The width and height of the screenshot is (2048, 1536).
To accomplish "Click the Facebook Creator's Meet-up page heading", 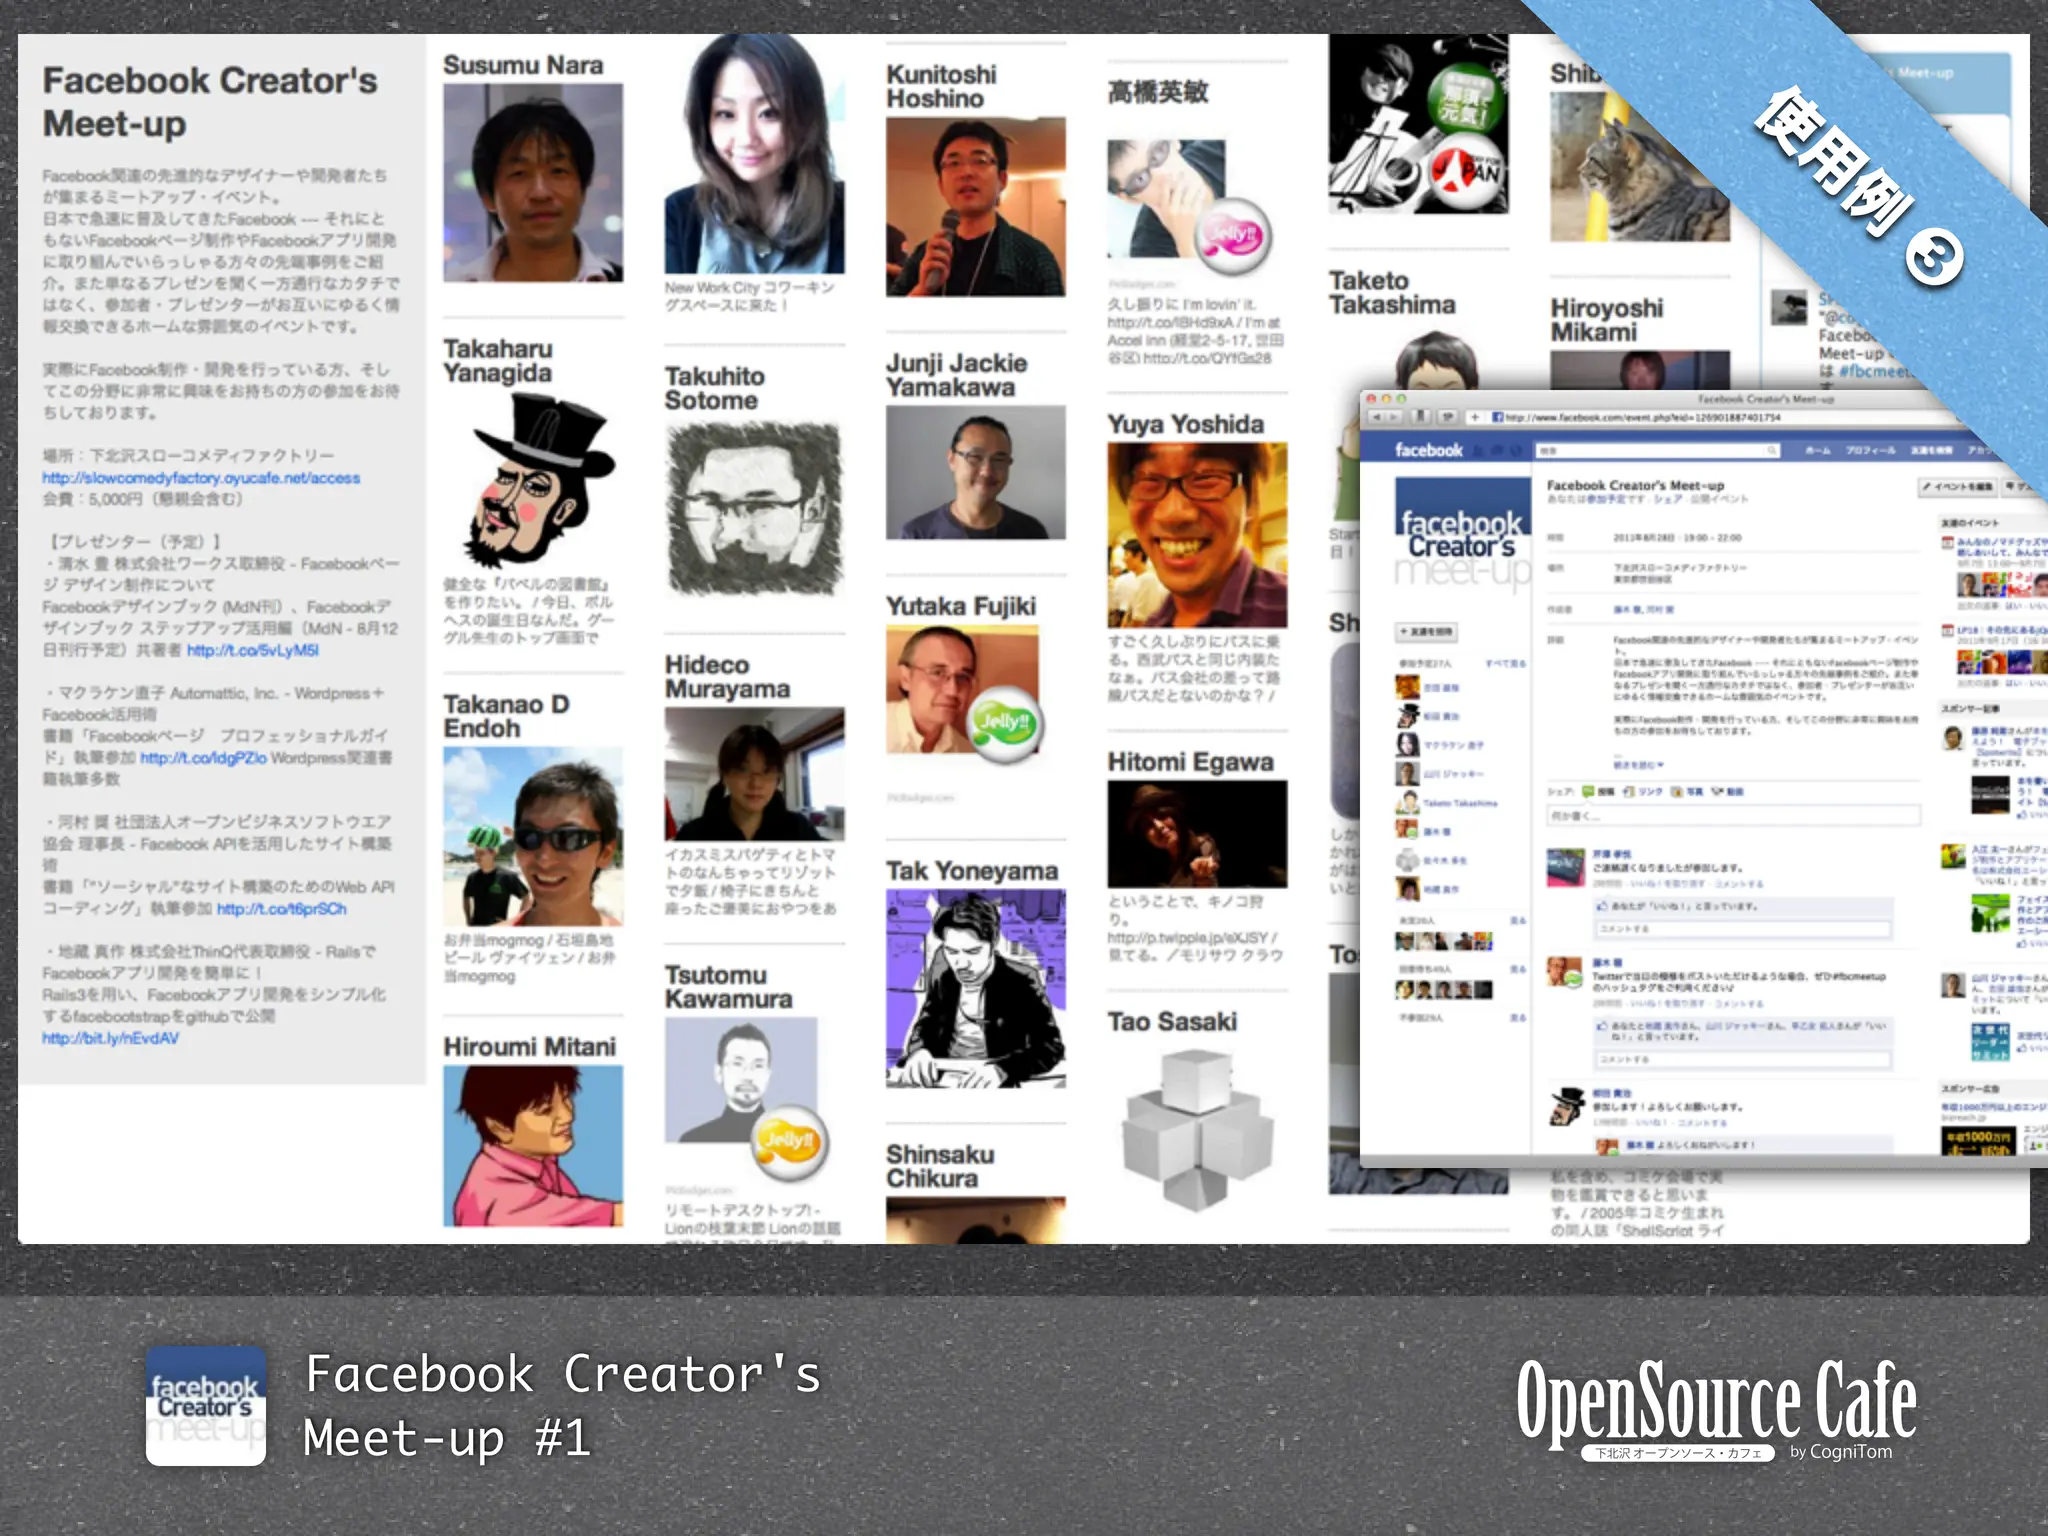I will (x=210, y=102).
